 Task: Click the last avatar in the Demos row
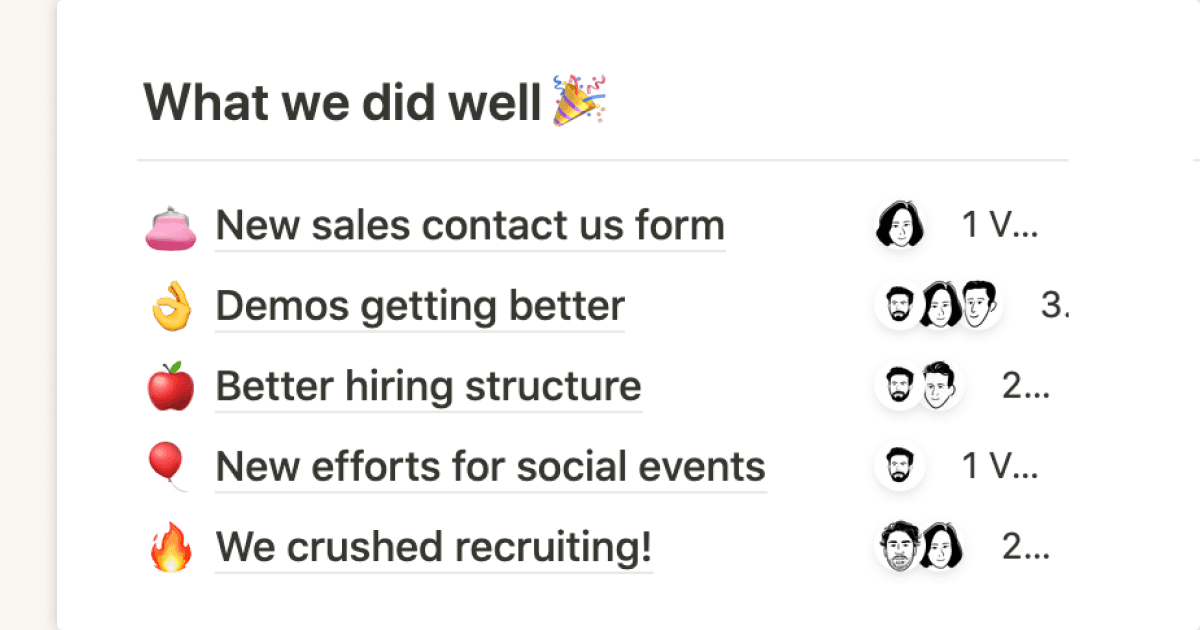pyautogui.click(x=979, y=305)
